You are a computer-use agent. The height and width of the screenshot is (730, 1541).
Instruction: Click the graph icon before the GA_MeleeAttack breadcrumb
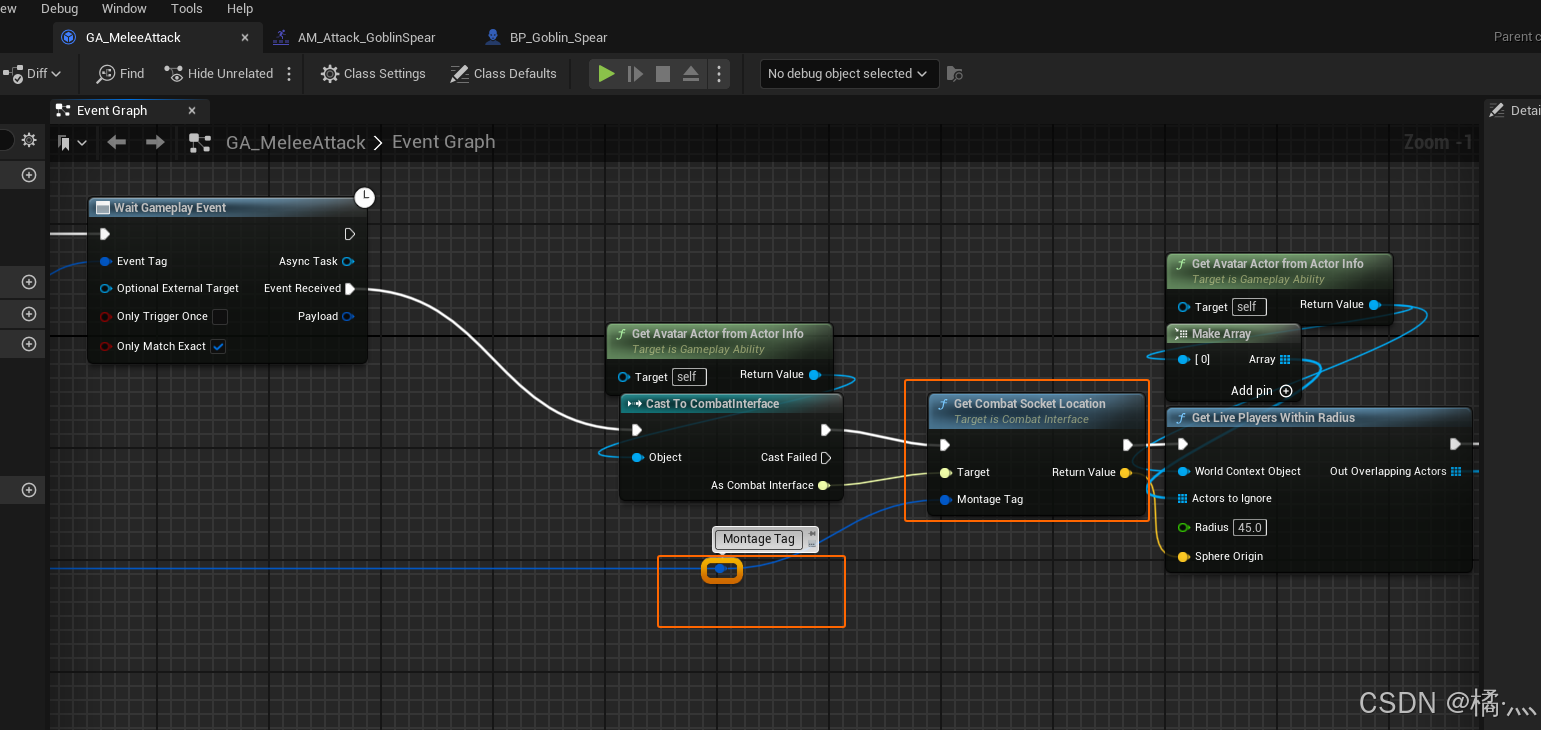(x=200, y=143)
